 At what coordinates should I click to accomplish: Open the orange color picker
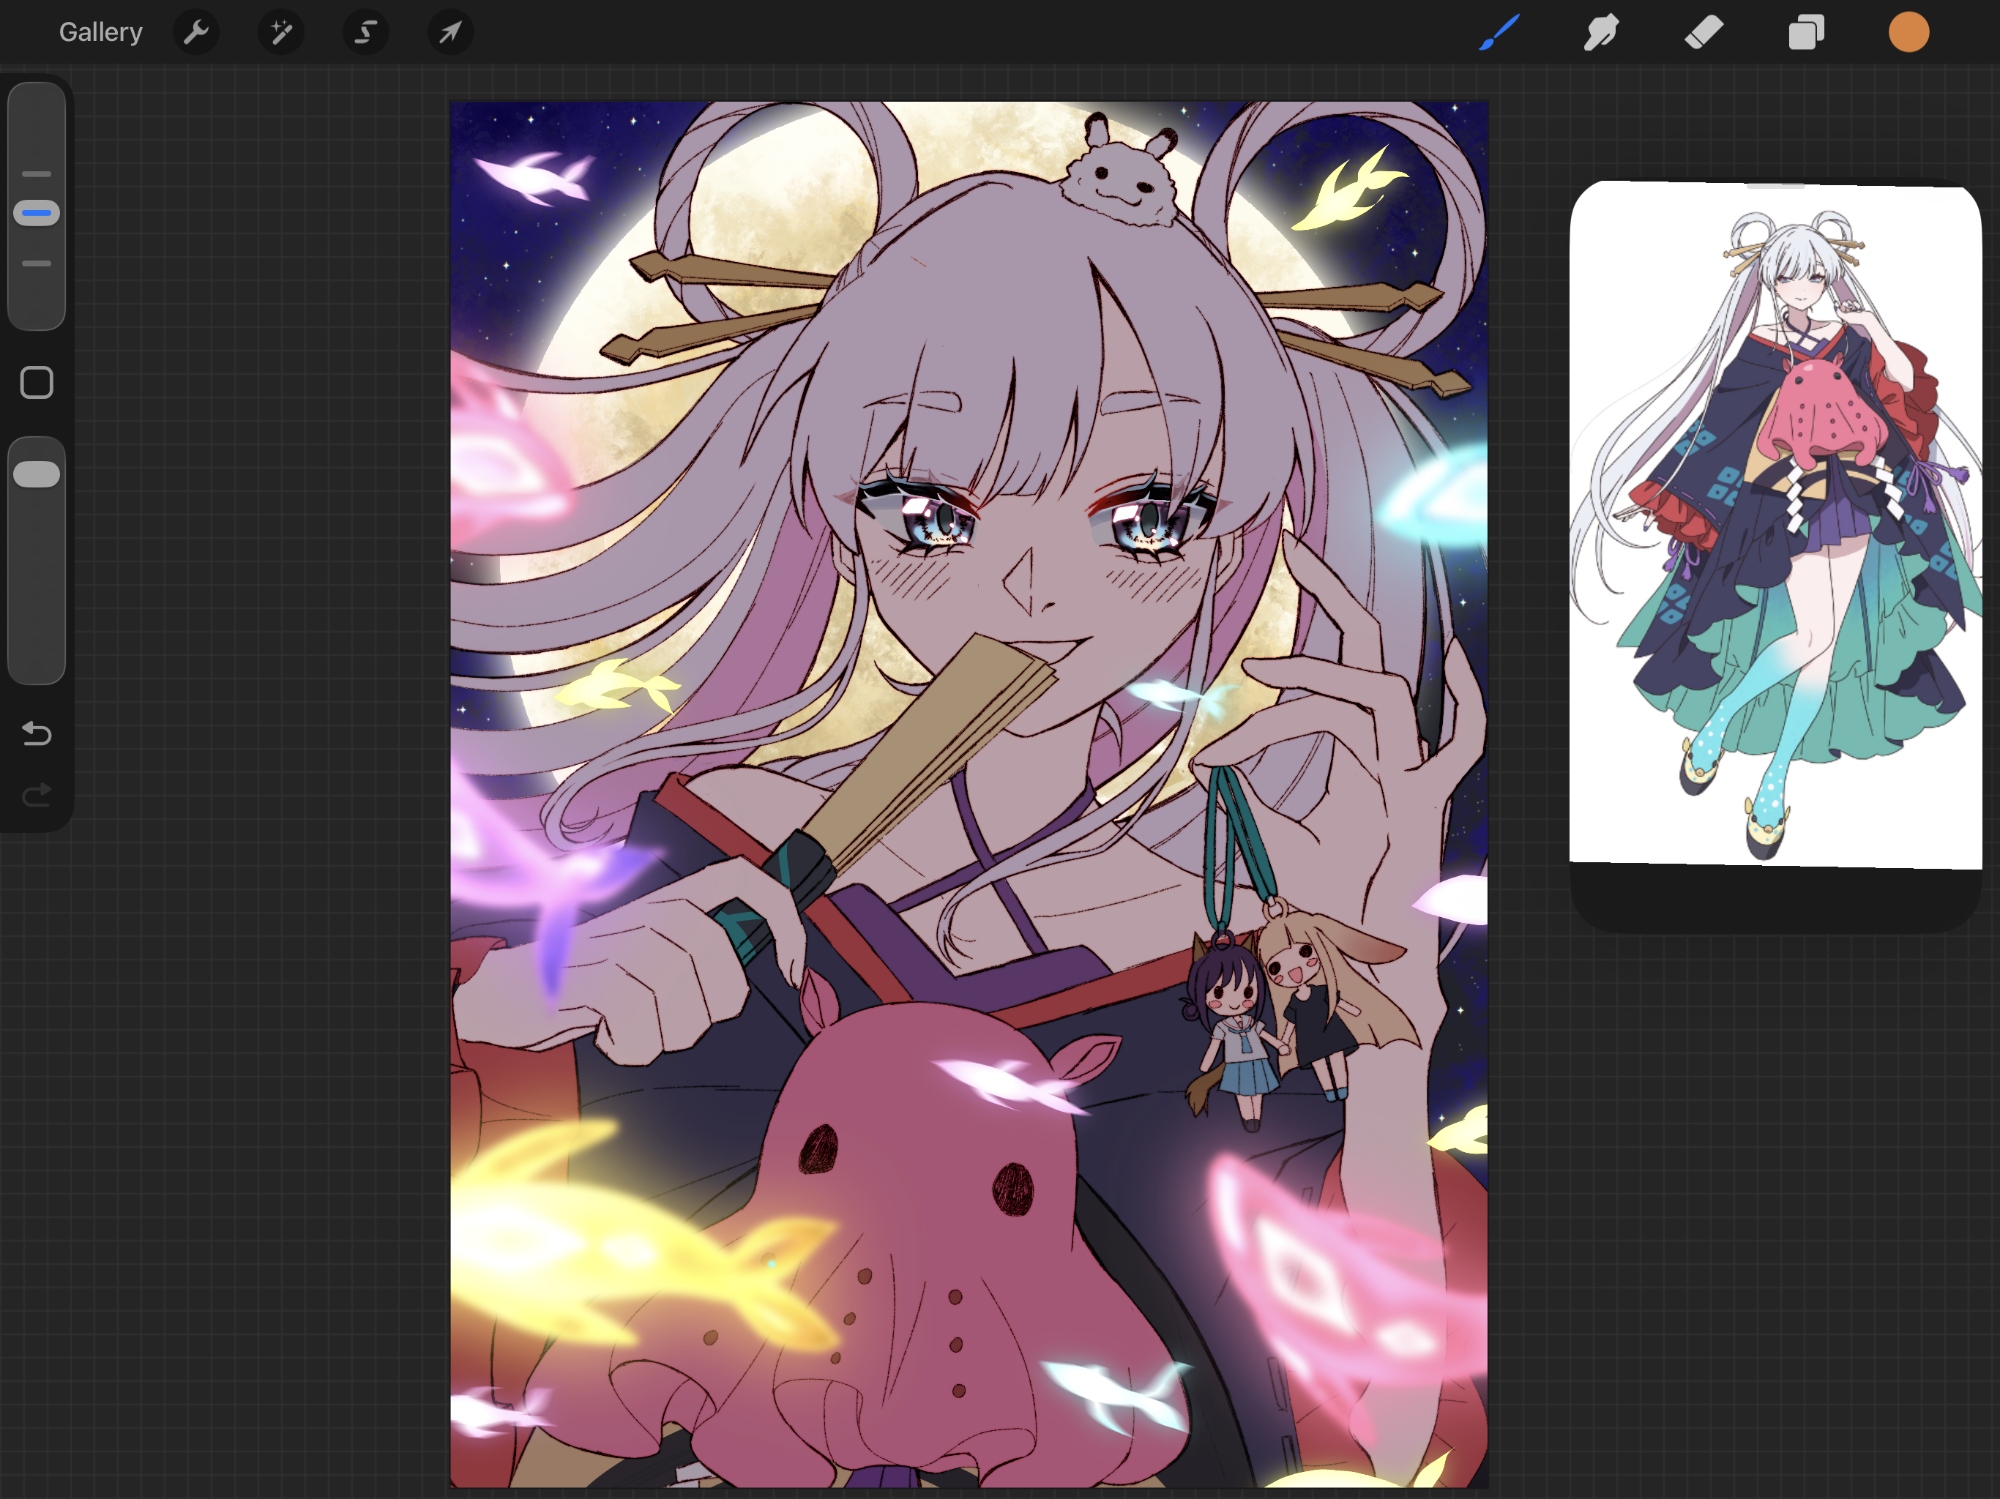[1908, 32]
